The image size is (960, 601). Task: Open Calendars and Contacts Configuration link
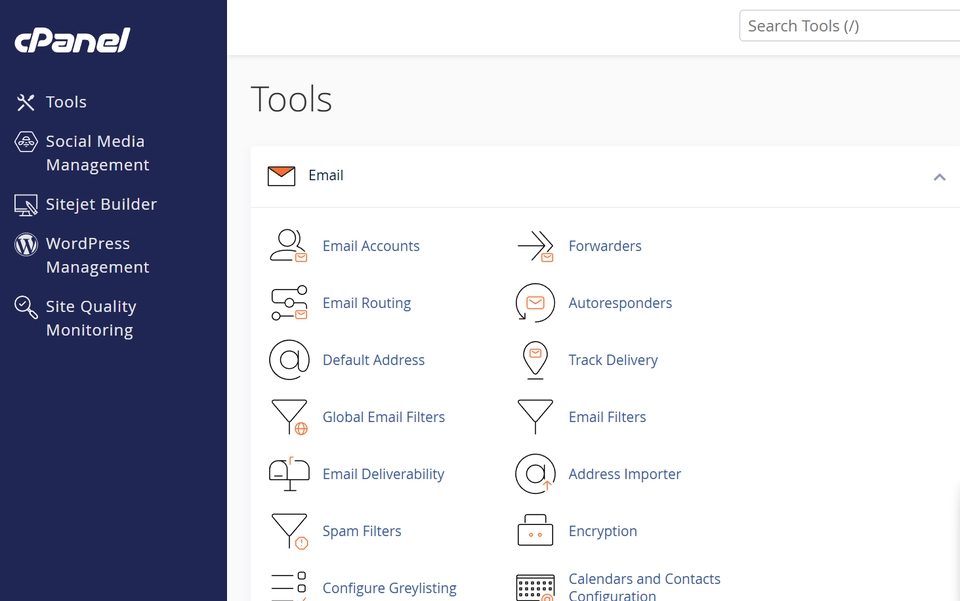644,586
